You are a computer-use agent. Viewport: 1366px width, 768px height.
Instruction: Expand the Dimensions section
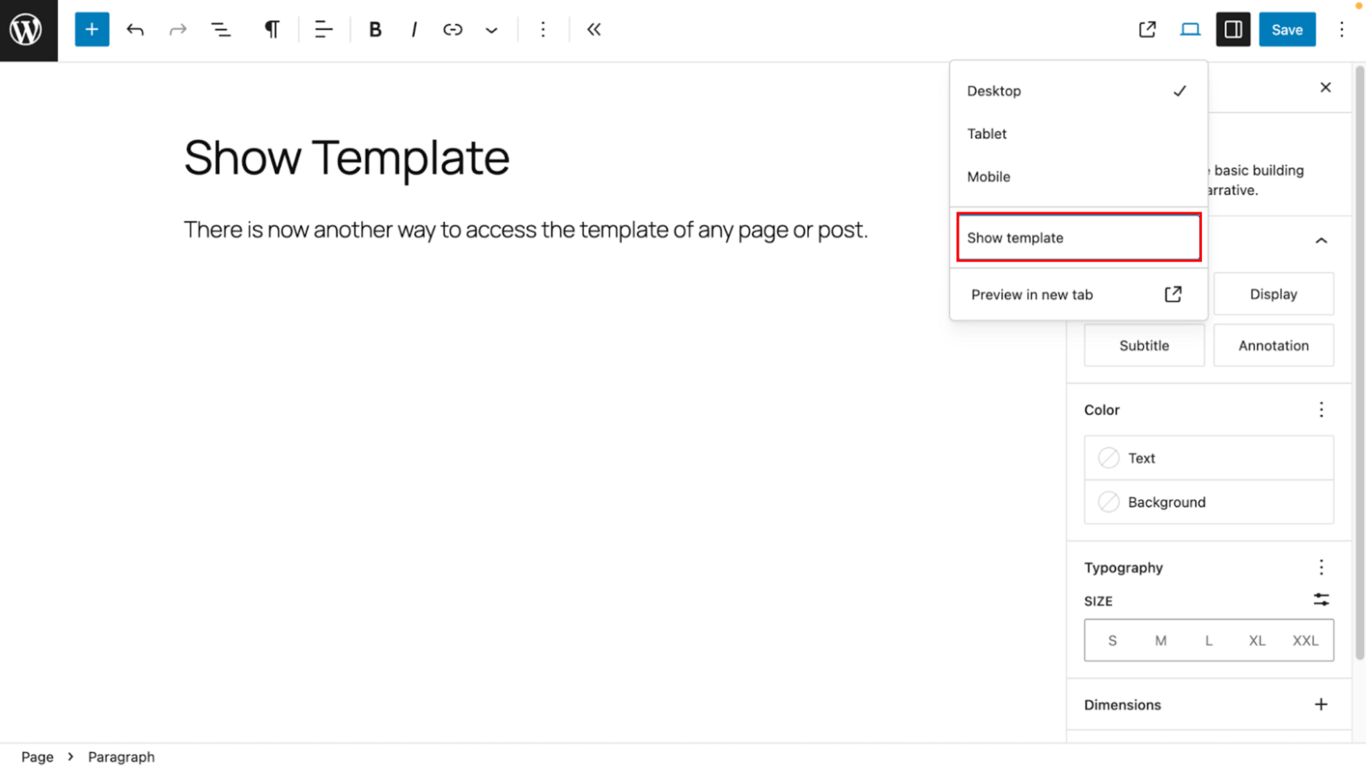[1321, 704]
